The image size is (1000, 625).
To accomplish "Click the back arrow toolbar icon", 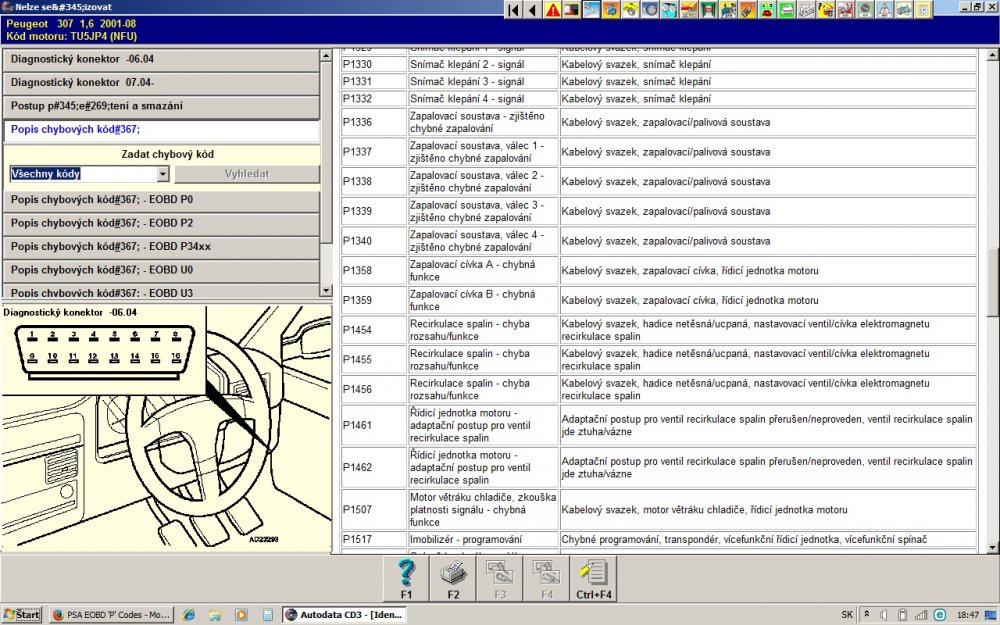I will pos(533,10).
